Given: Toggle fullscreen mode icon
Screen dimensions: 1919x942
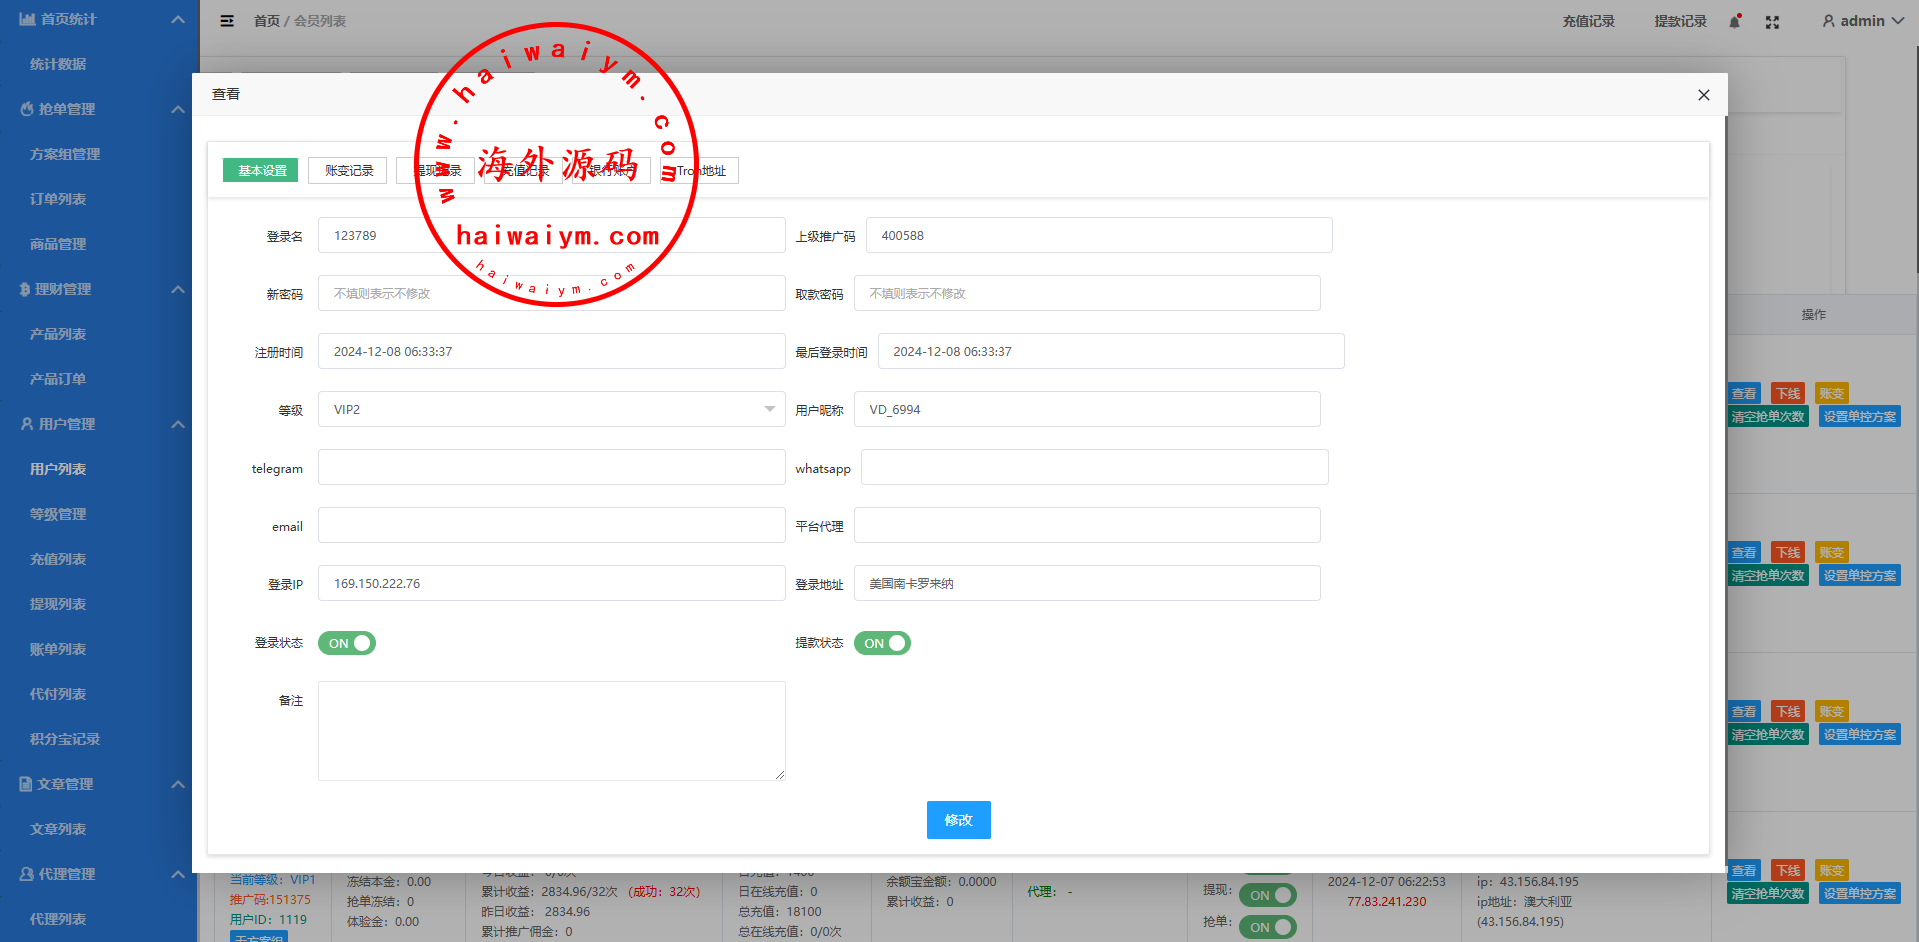Looking at the screenshot, I should 1772,22.
